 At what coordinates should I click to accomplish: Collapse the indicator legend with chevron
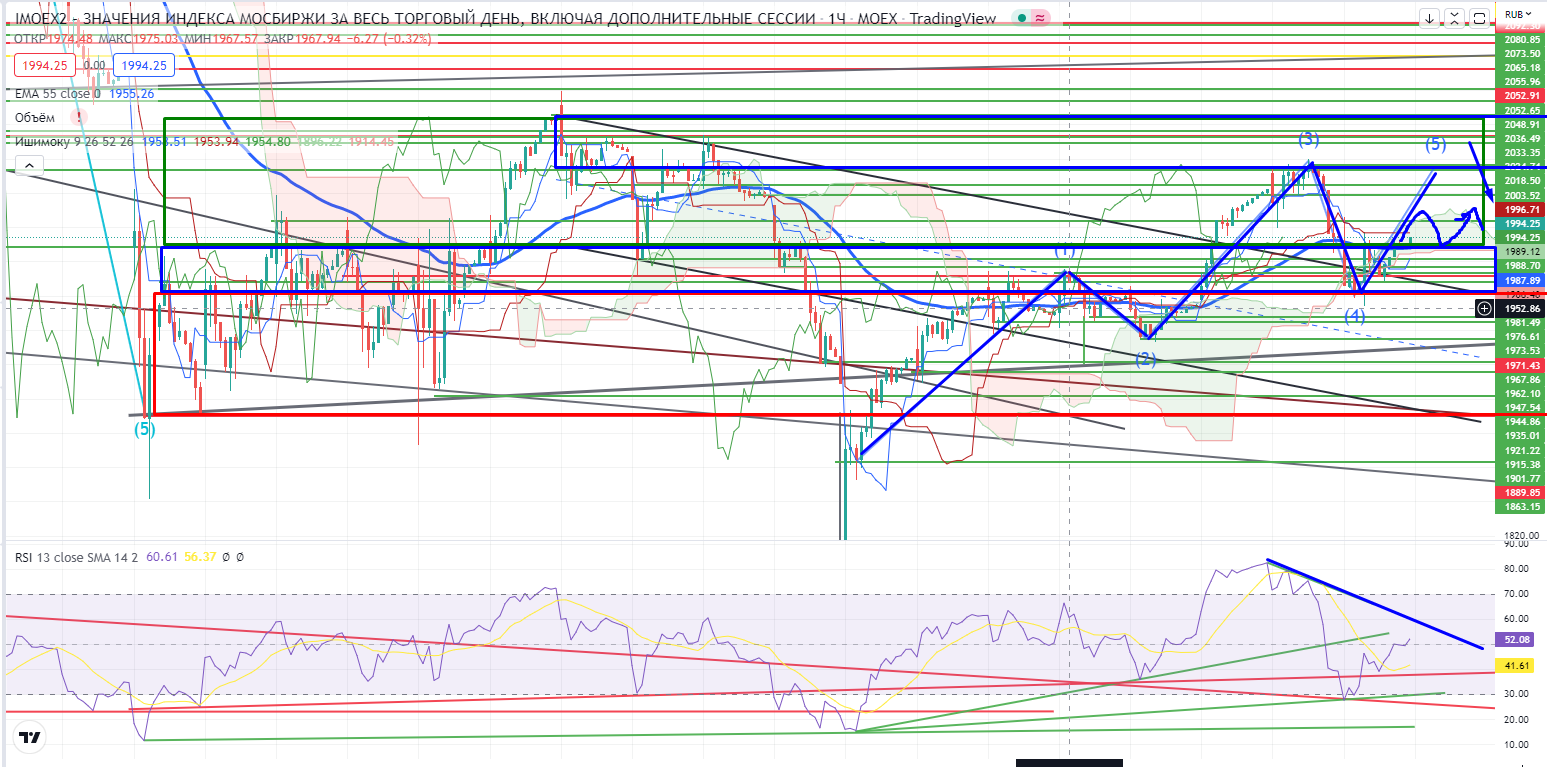click(29, 165)
